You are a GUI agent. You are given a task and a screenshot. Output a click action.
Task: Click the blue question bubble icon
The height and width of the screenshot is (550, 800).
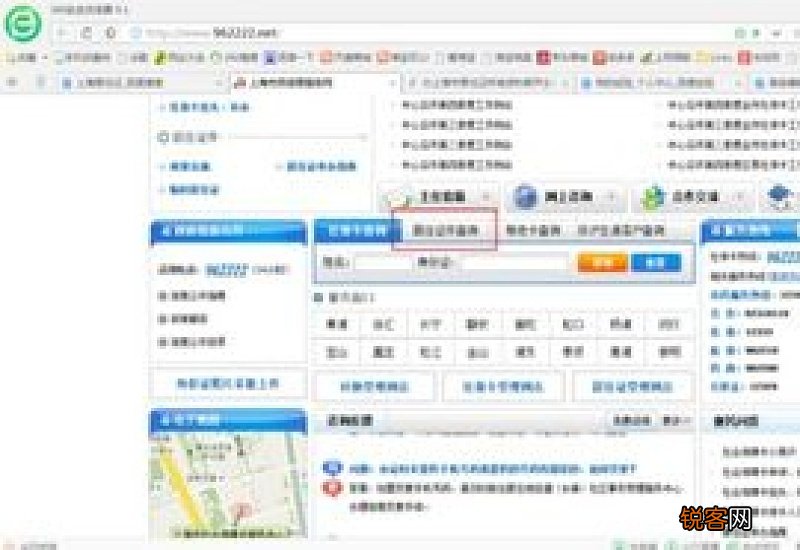point(332,468)
